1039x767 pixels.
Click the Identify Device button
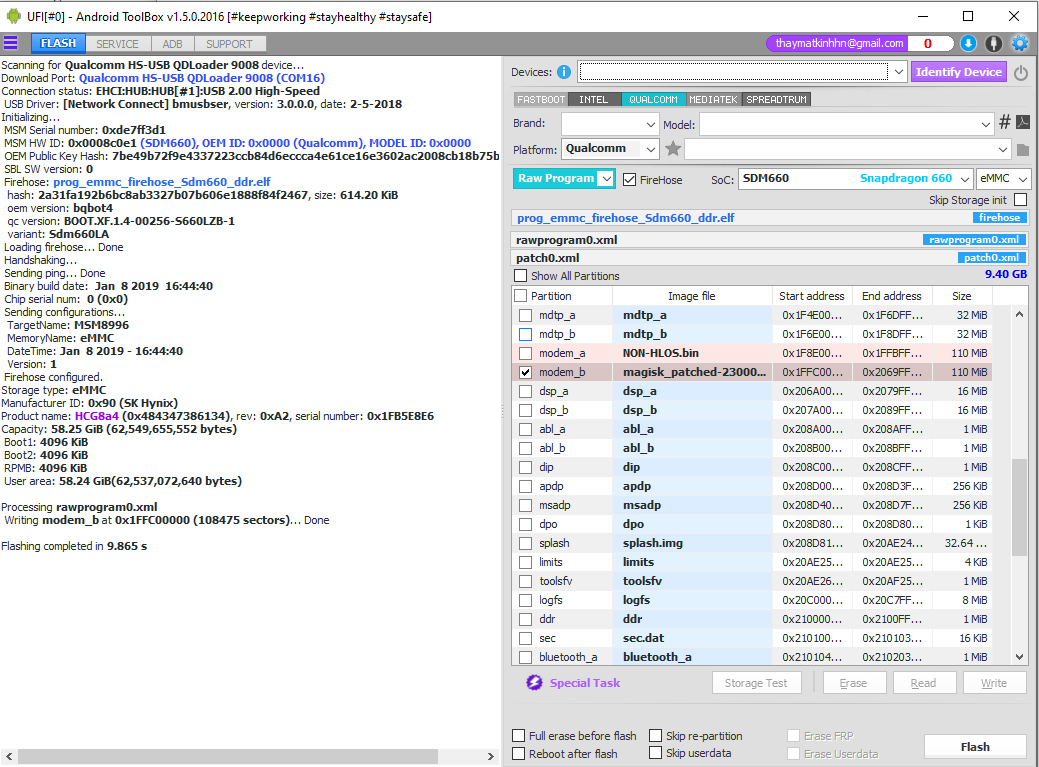pos(958,72)
